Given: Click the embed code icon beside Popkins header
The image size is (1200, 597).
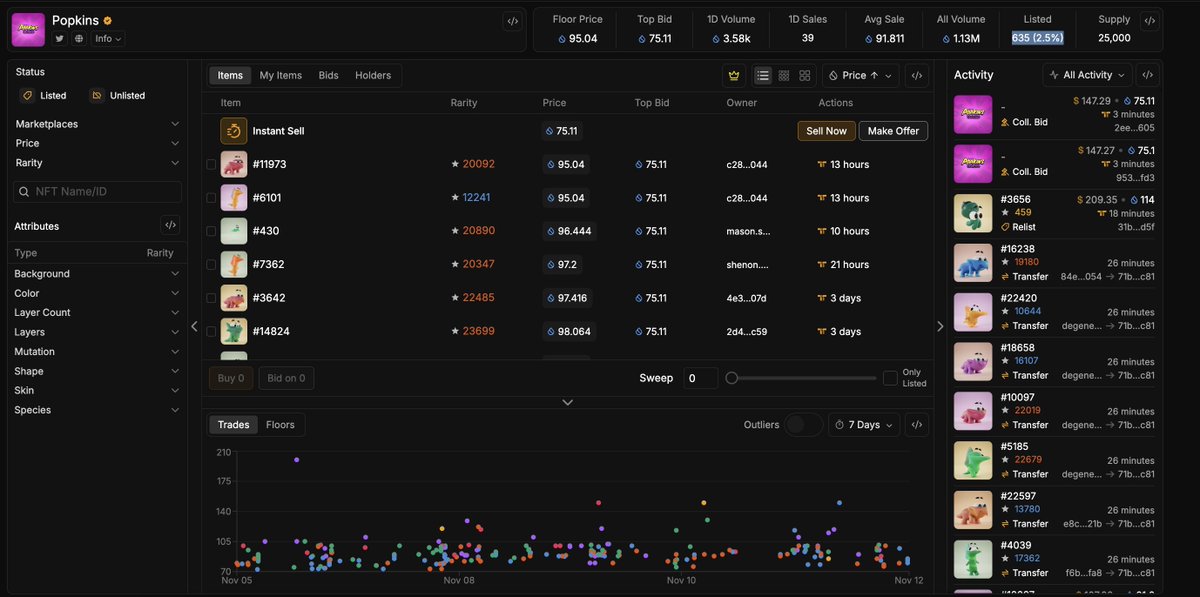Looking at the screenshot, I should tap(512, 21).
